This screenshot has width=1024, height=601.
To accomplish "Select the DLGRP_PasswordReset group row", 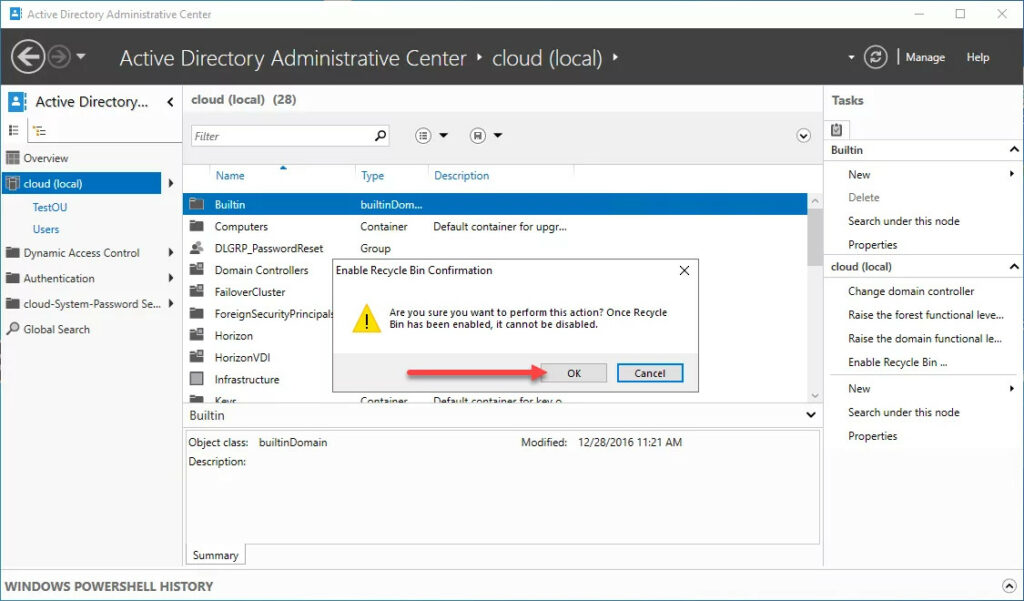I will tap(495, 248).
